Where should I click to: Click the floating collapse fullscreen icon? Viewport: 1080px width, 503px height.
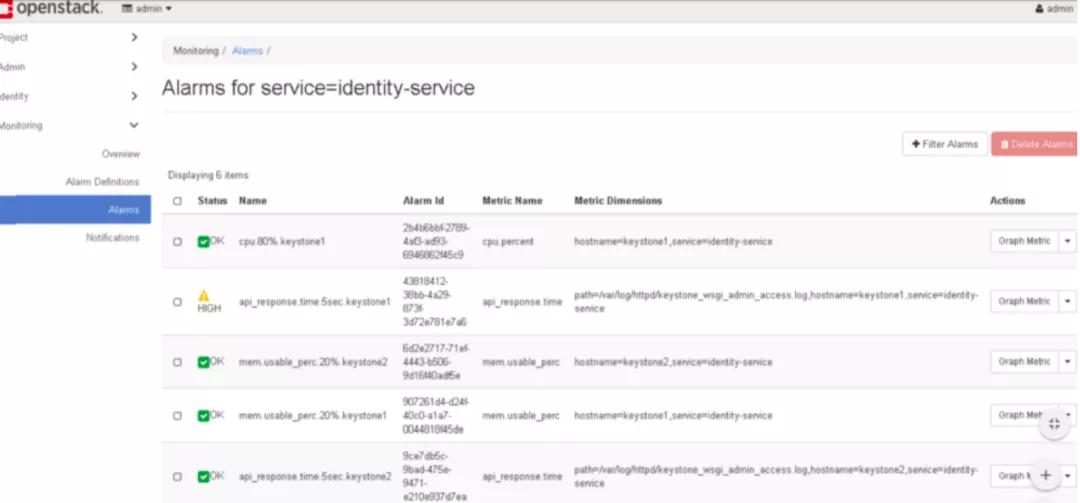tap(1054, 424)
